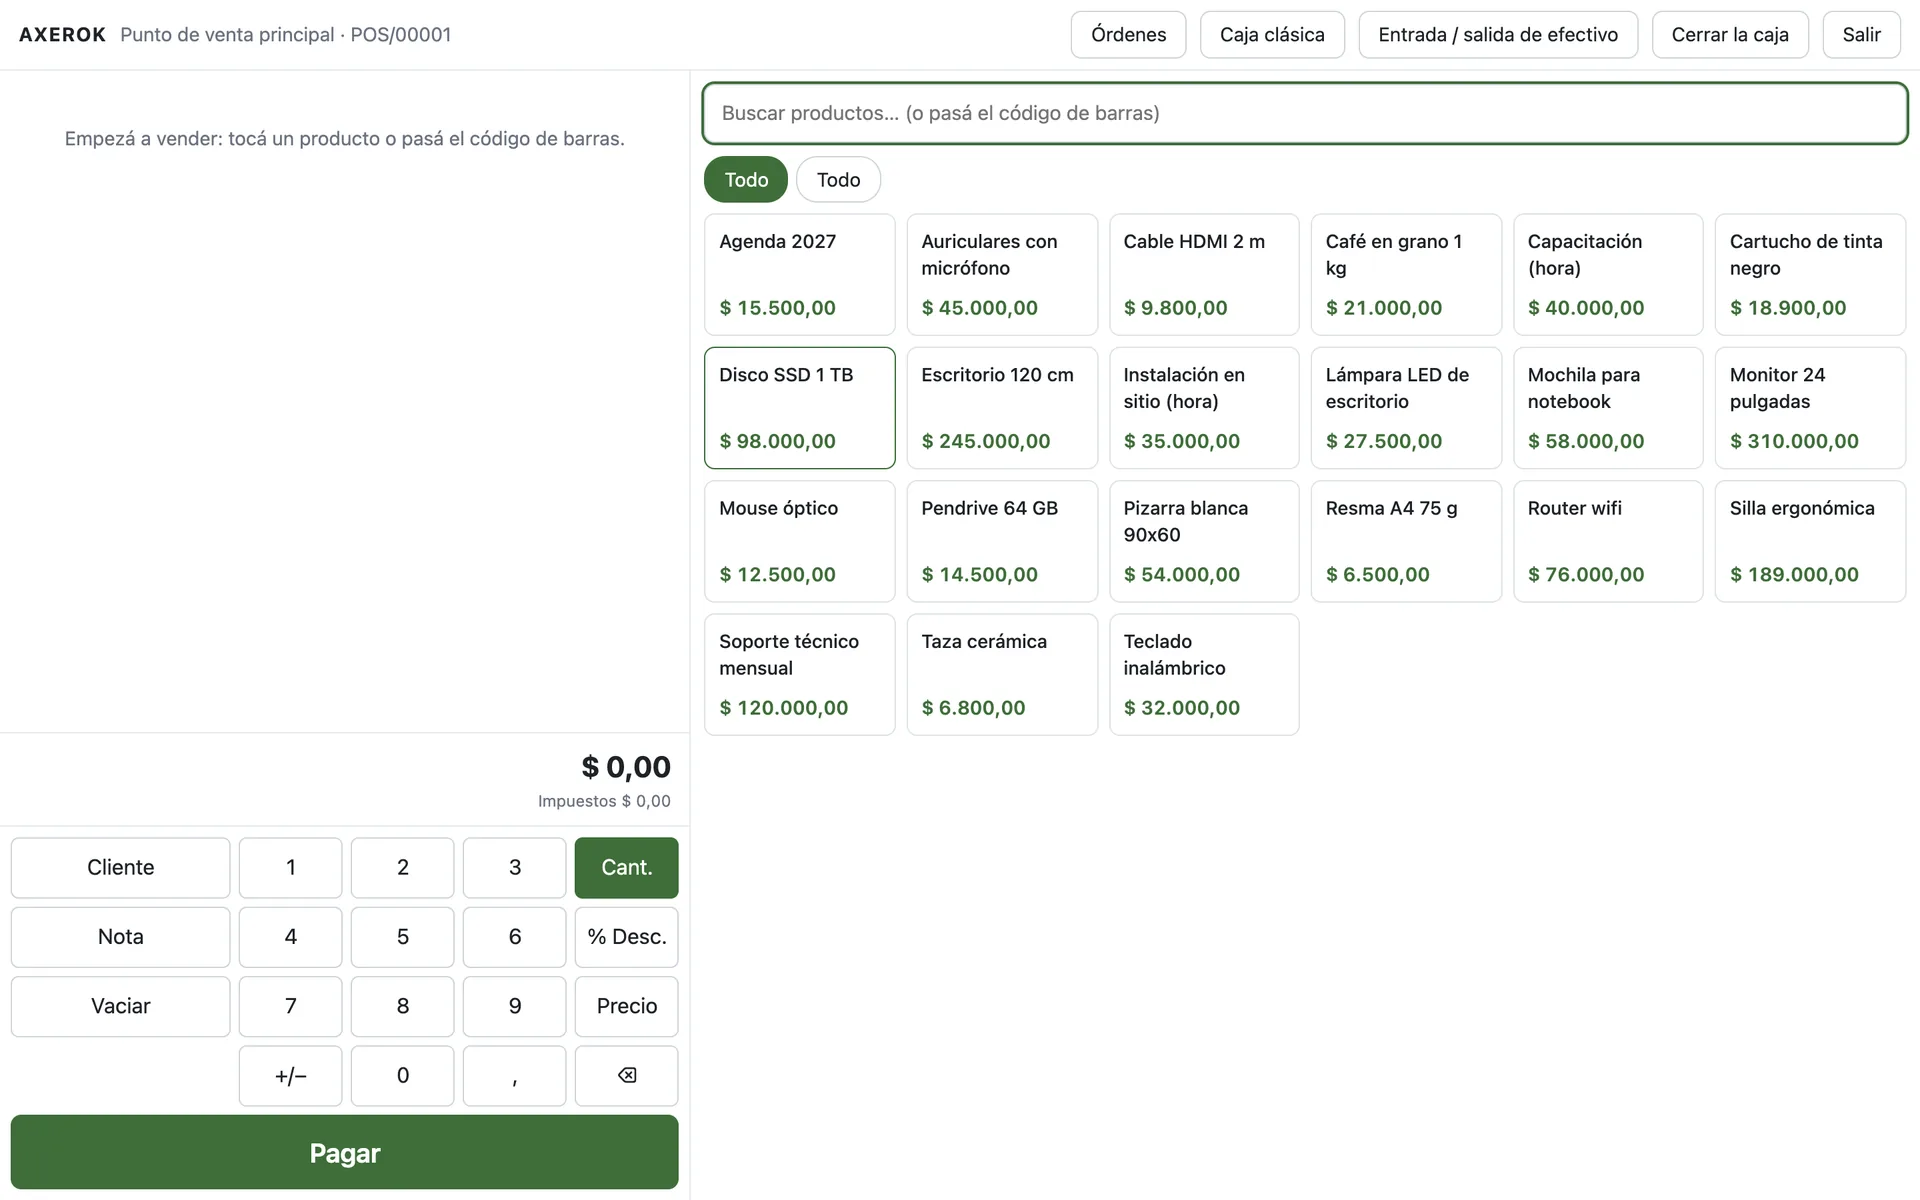The height and width of the screenshot is (1200, 1920).
Task: Click the backspace icon on the keypad
Action: 626,1076
